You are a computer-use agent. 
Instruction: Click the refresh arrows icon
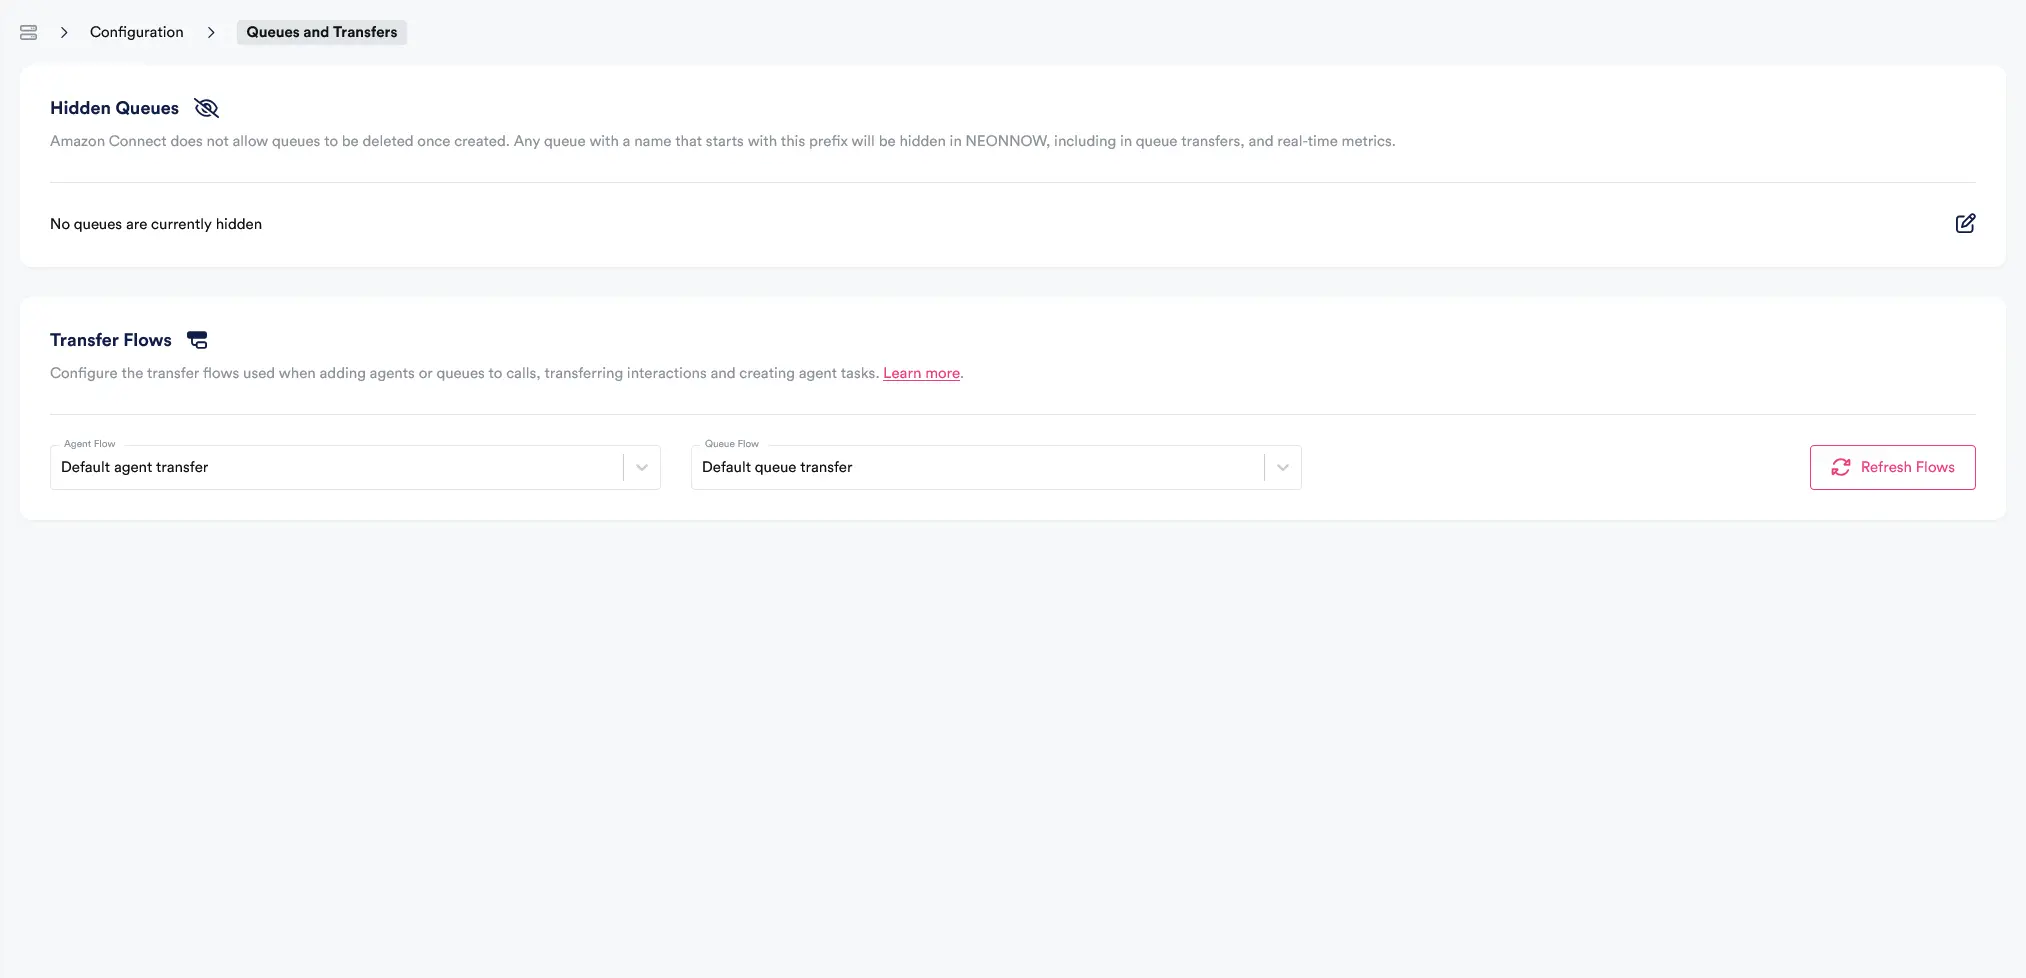click(1840, 467)
